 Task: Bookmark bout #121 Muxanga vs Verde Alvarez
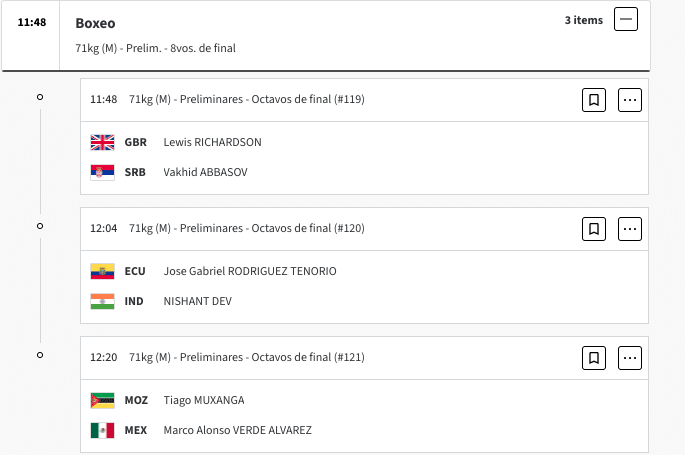594,358
